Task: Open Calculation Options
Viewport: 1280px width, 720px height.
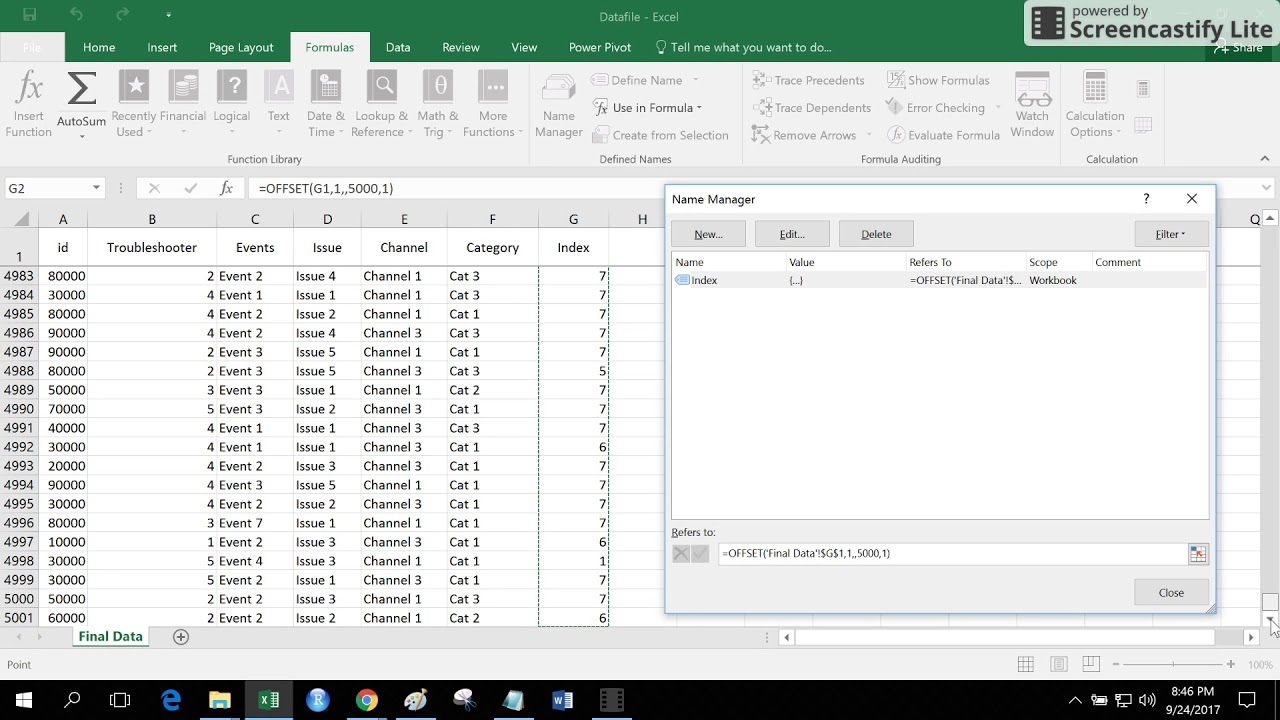Action: [x=1095, y=105]
